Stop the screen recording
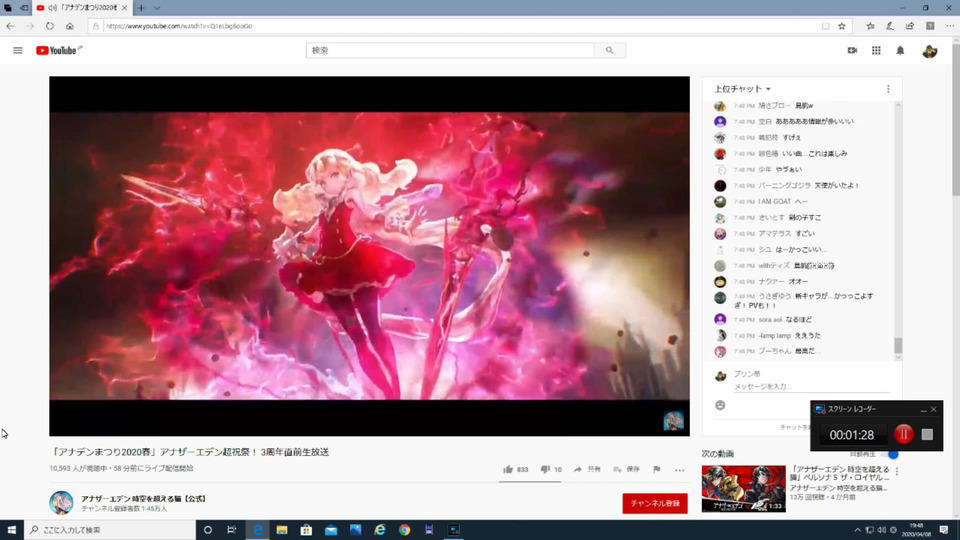This screenshot has height=540, width=960. [x=927, y=434]
